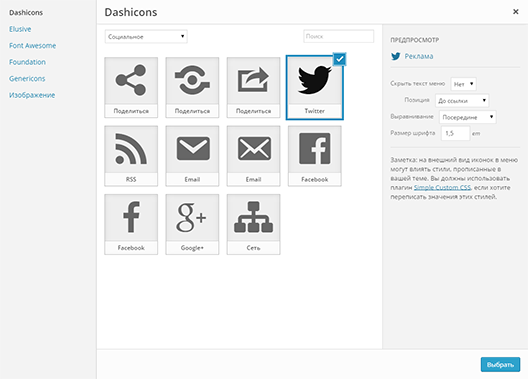Open the hide menu text dropdown

pos(463,84)
